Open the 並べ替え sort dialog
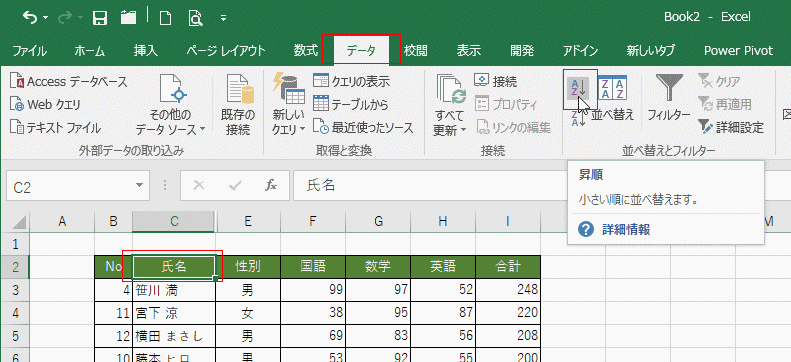 612,99
